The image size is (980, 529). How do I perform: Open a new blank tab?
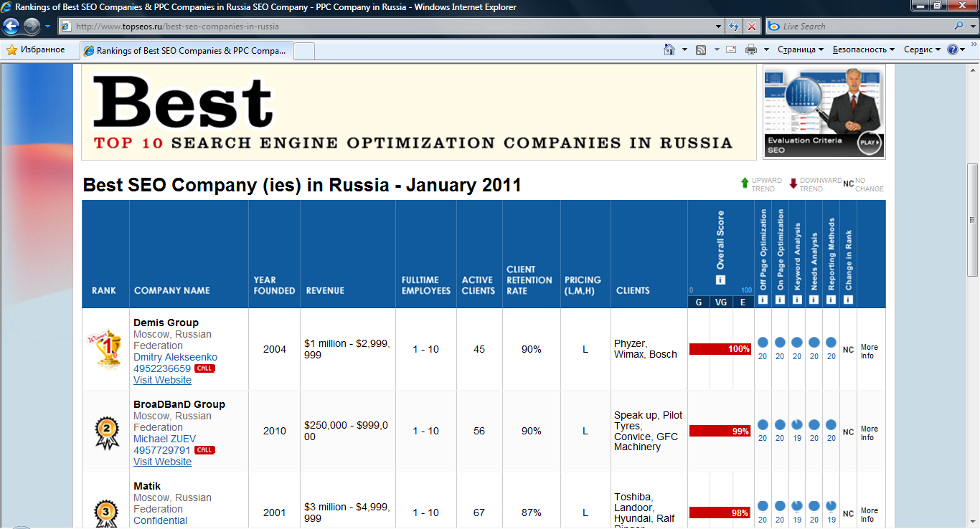click(x=304, y=51)
